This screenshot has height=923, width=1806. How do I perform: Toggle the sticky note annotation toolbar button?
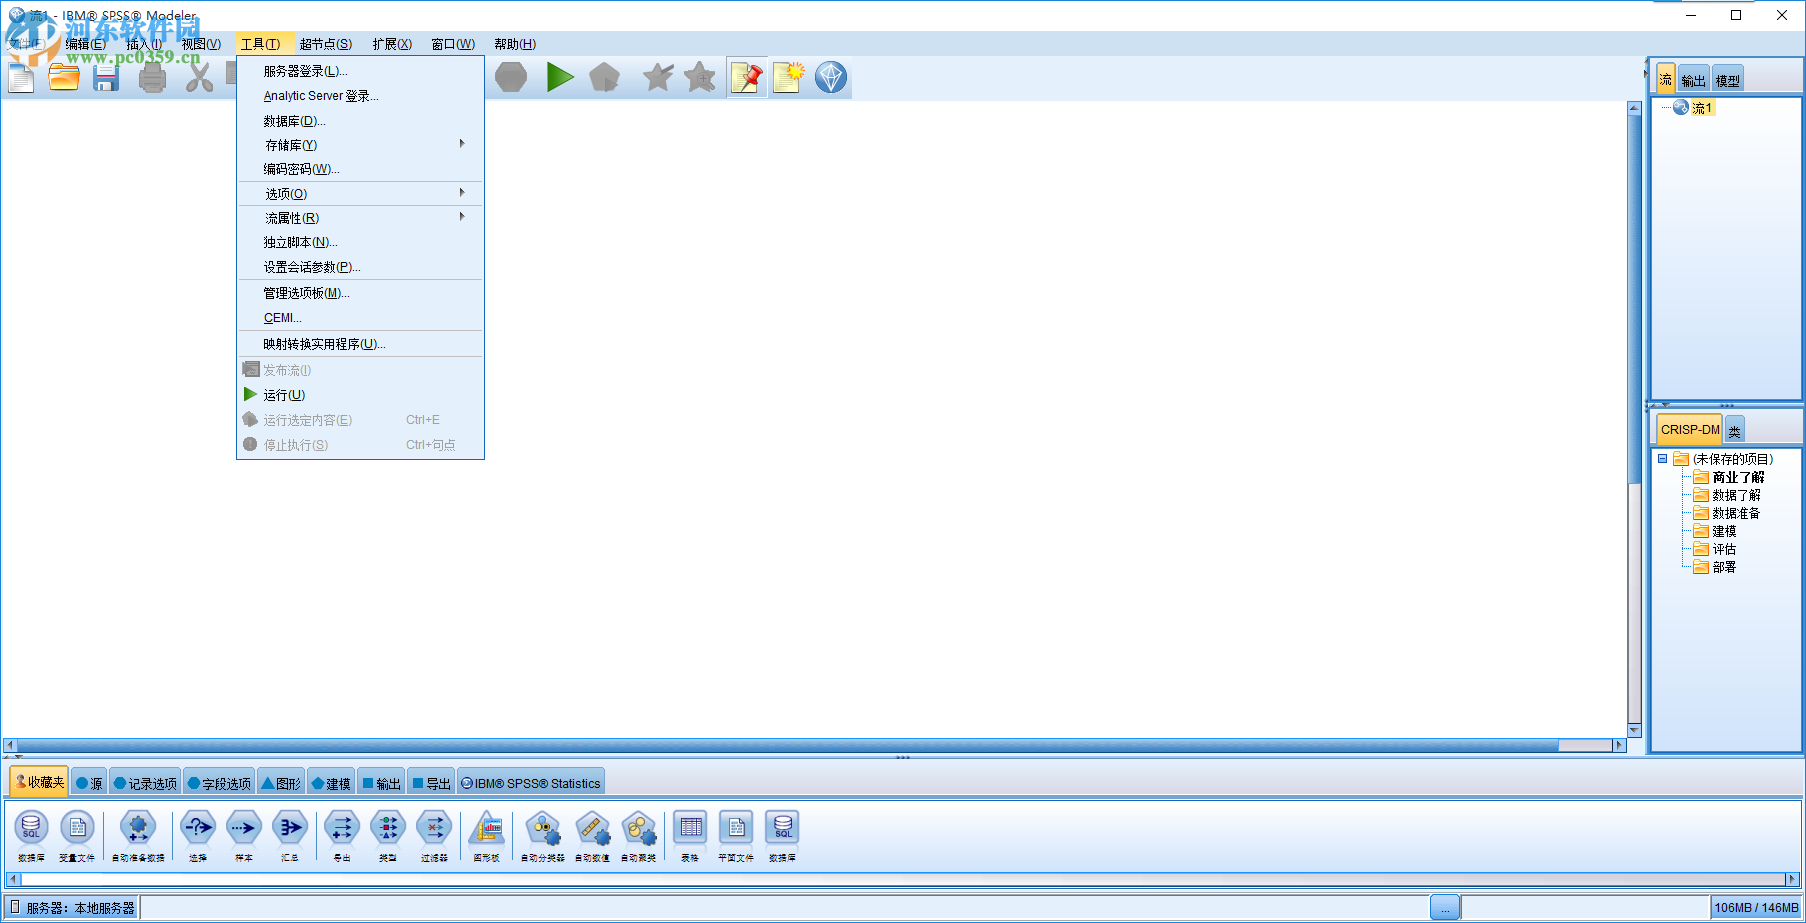click(x=746, y=77)
